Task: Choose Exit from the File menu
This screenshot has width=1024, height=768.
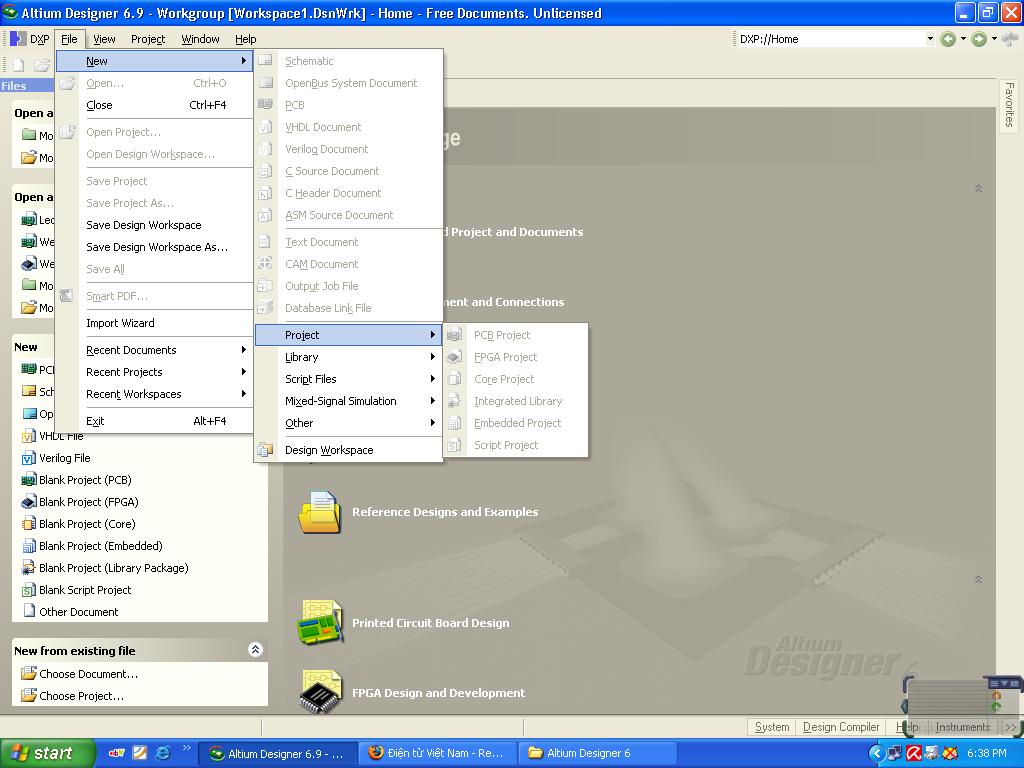Action: point(155,421)
